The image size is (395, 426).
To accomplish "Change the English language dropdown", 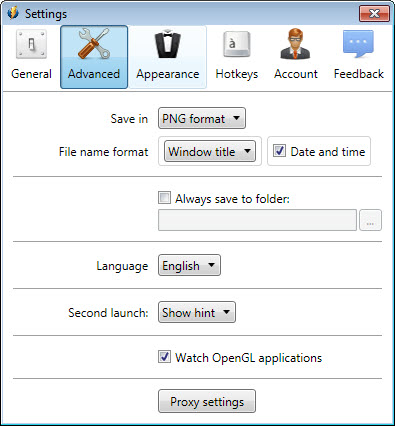I will pyautogui.click(x=189, y=265).
